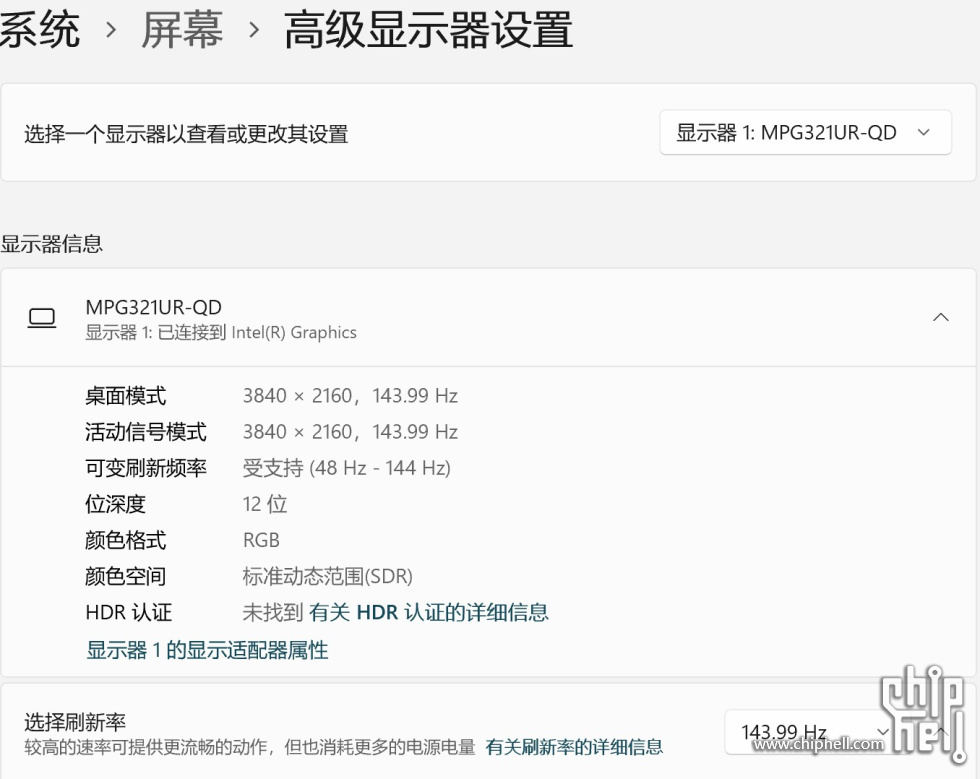980x779 pixels.
Task: Open 有关刷新率的详细信息 link
Action: click(573, 747)
